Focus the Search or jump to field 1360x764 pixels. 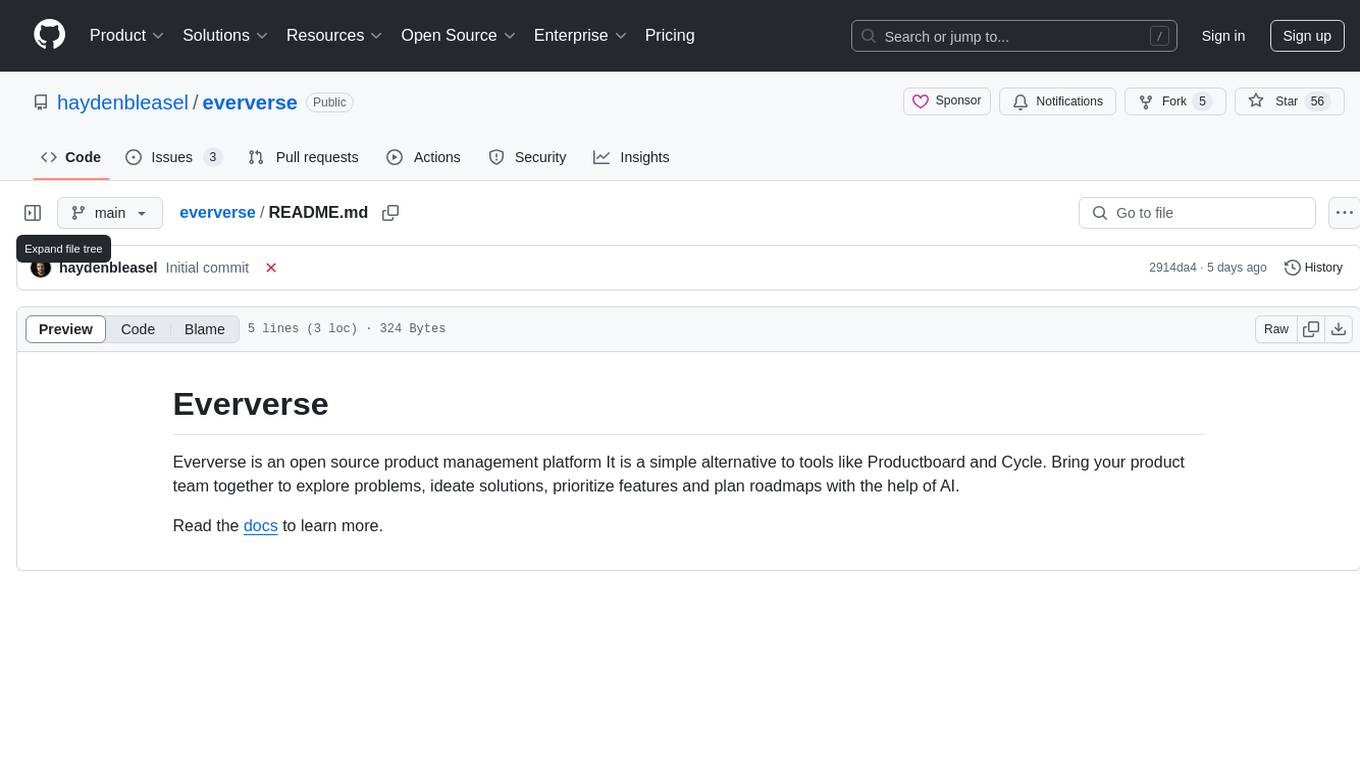(1014, 36)
